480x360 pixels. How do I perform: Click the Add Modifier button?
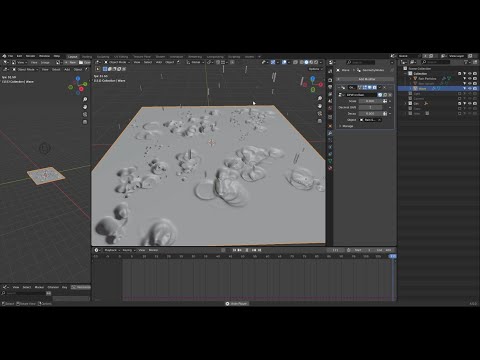[366, 79]
